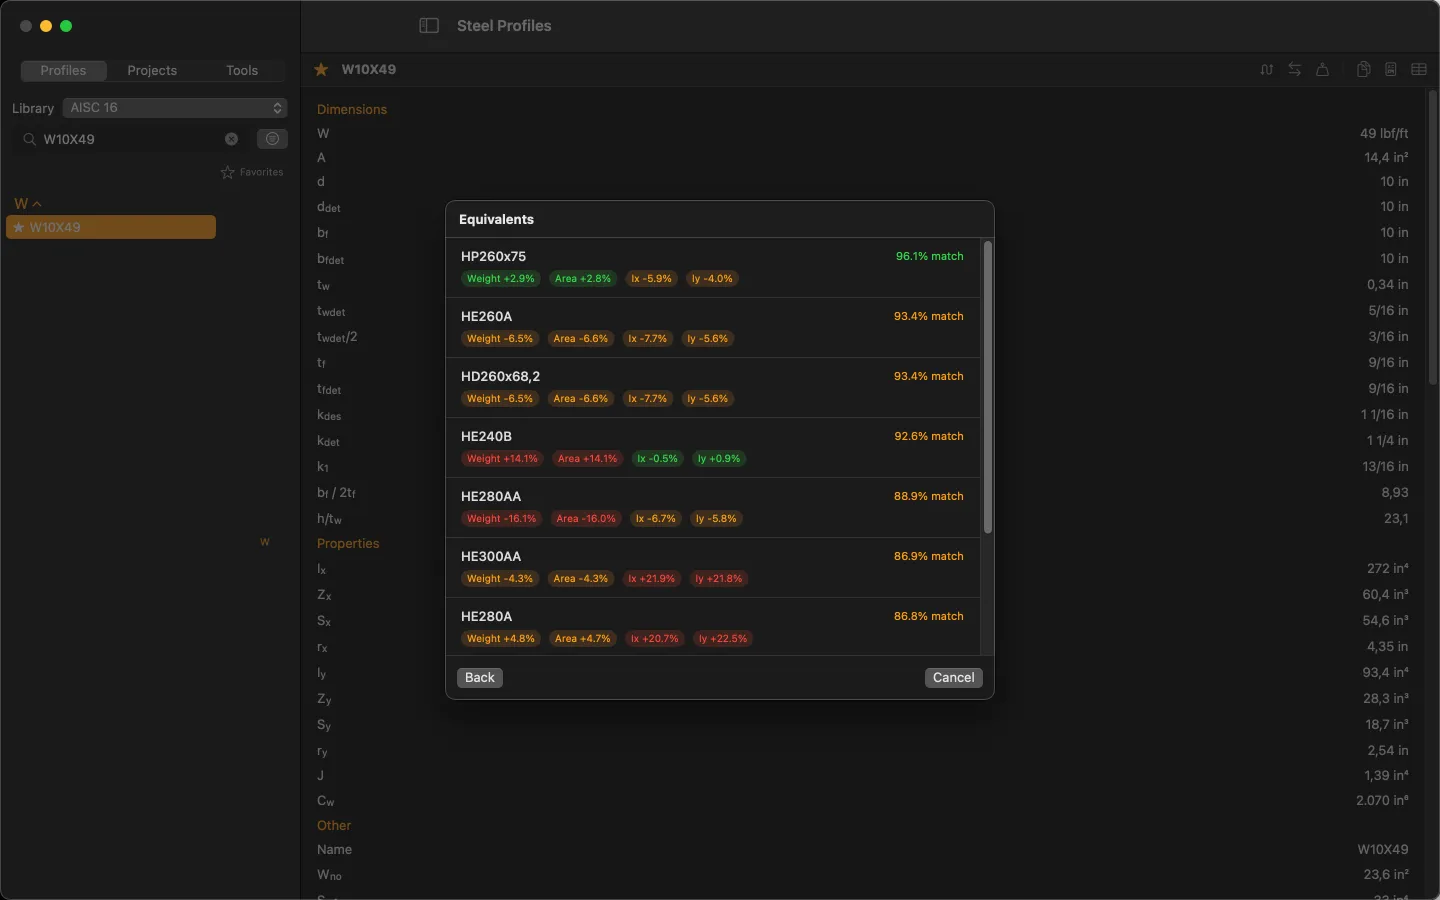Click the magnifying glass search icon

[x=30, y=139]
